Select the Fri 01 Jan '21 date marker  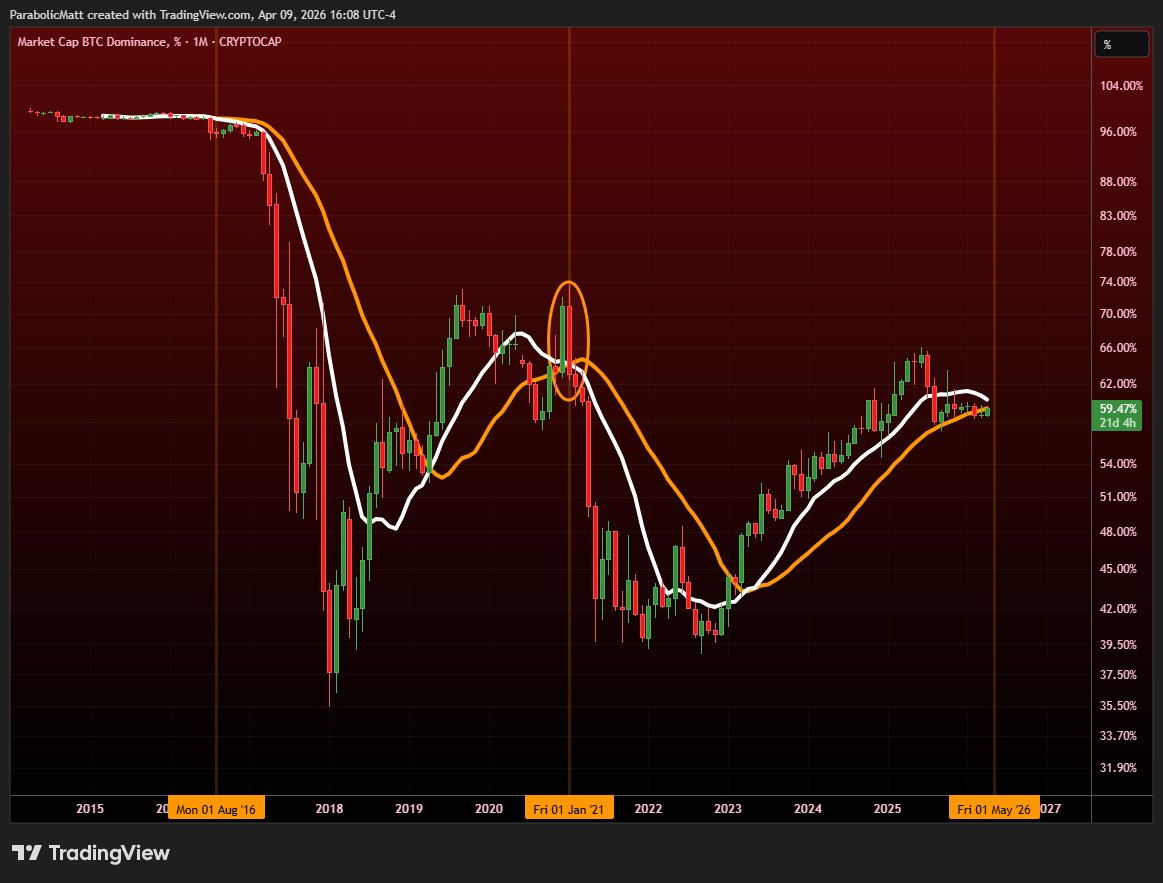click(569, 809)
